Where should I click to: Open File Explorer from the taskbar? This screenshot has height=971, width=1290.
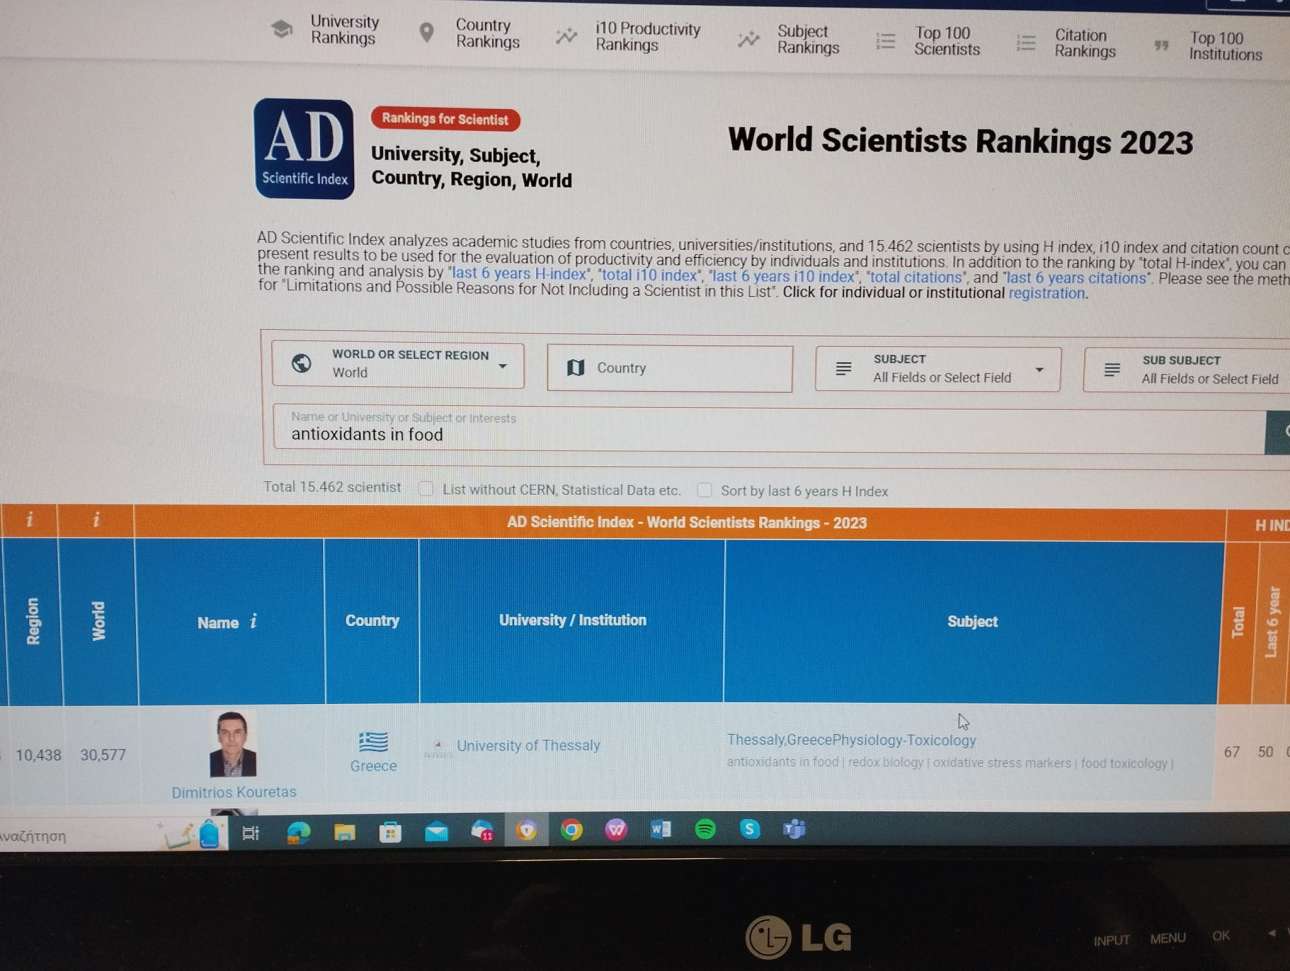pyautogui.click(x=344, y=832)
